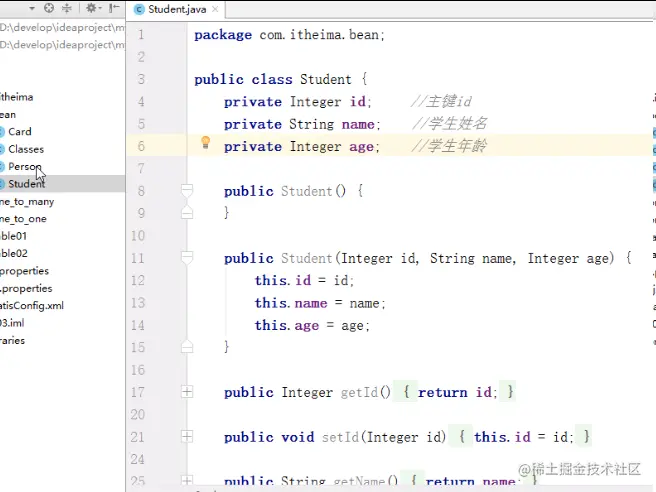Close the Student.java editor tab
Screen dimensions: 656x492
point(215,9)
